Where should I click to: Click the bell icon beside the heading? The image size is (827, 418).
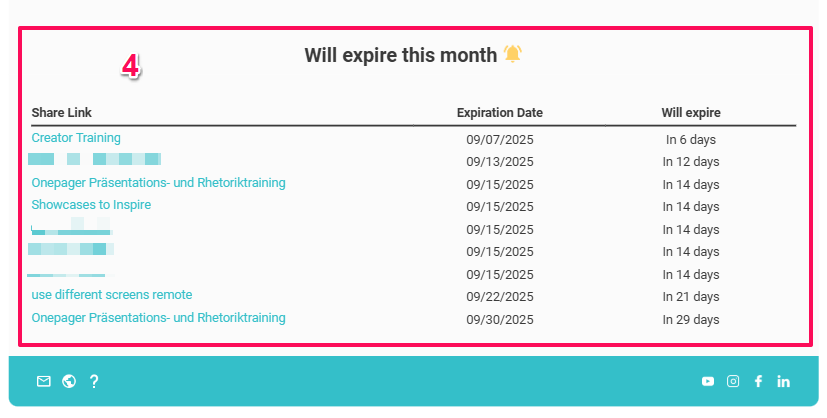(513, 54)
